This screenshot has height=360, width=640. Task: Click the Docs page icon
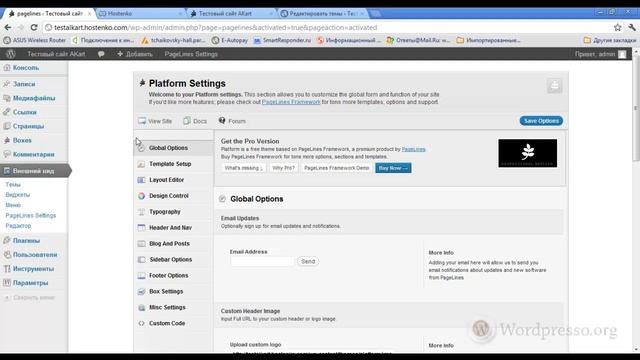point(187,121)
